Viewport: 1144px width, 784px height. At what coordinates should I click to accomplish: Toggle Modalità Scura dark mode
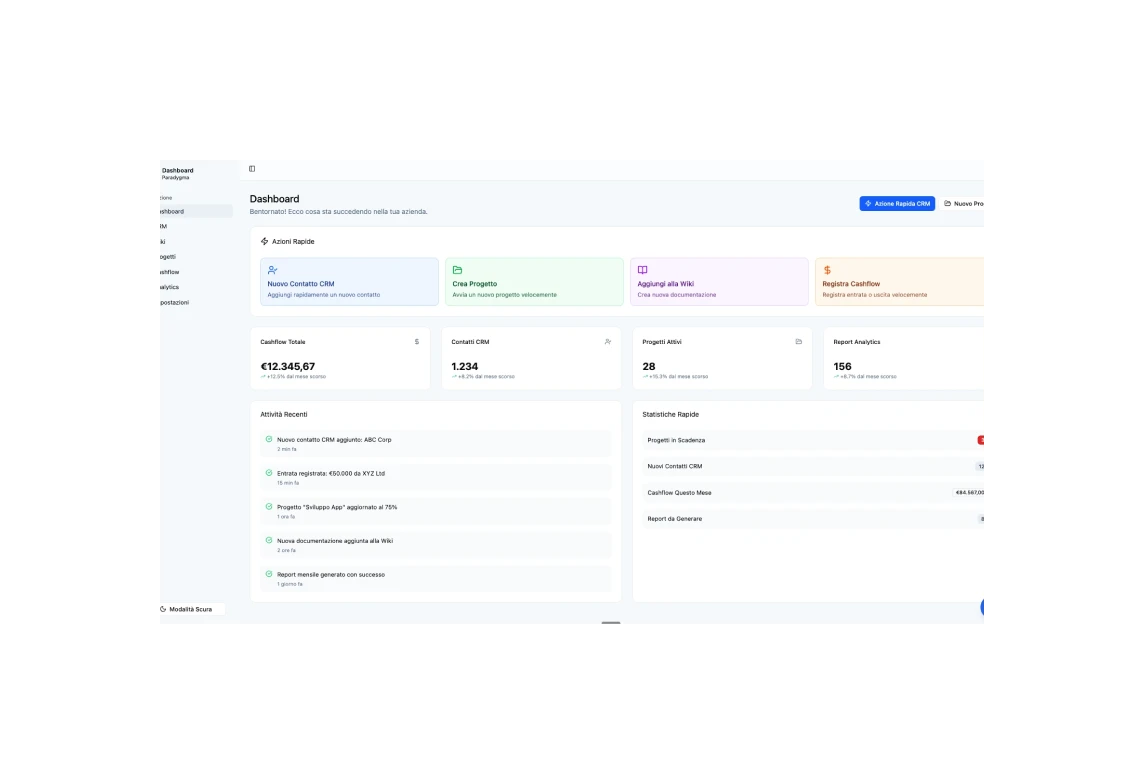click(192, 609)
